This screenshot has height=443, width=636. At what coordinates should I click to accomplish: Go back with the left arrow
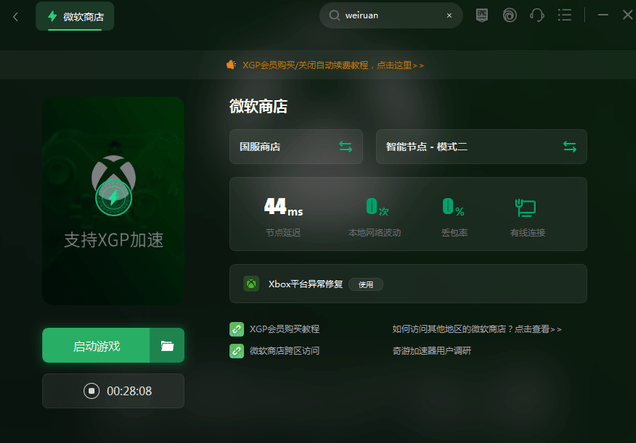pos(15,17)
